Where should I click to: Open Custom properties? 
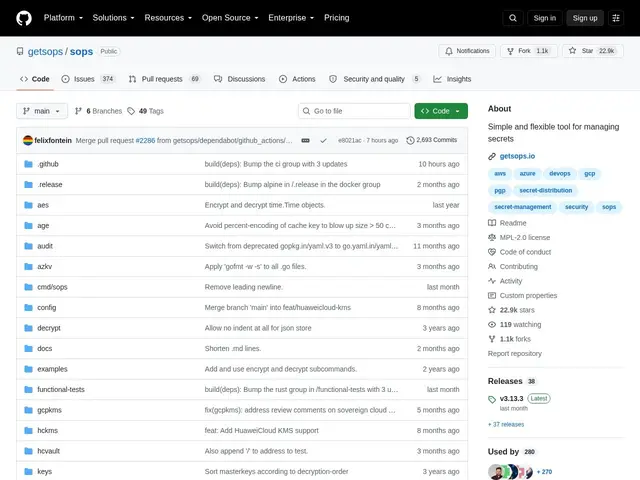tap(522, 296)
